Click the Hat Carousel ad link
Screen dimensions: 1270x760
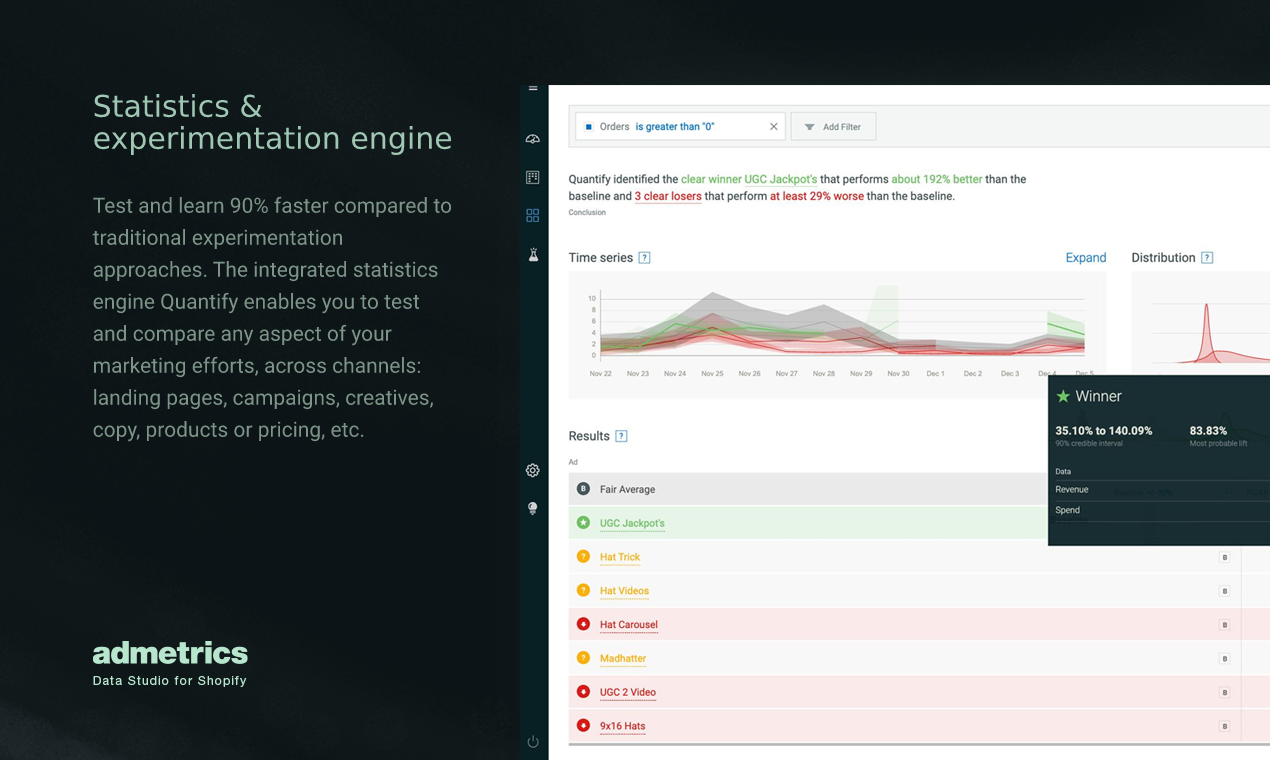click(x=628, y=625)
